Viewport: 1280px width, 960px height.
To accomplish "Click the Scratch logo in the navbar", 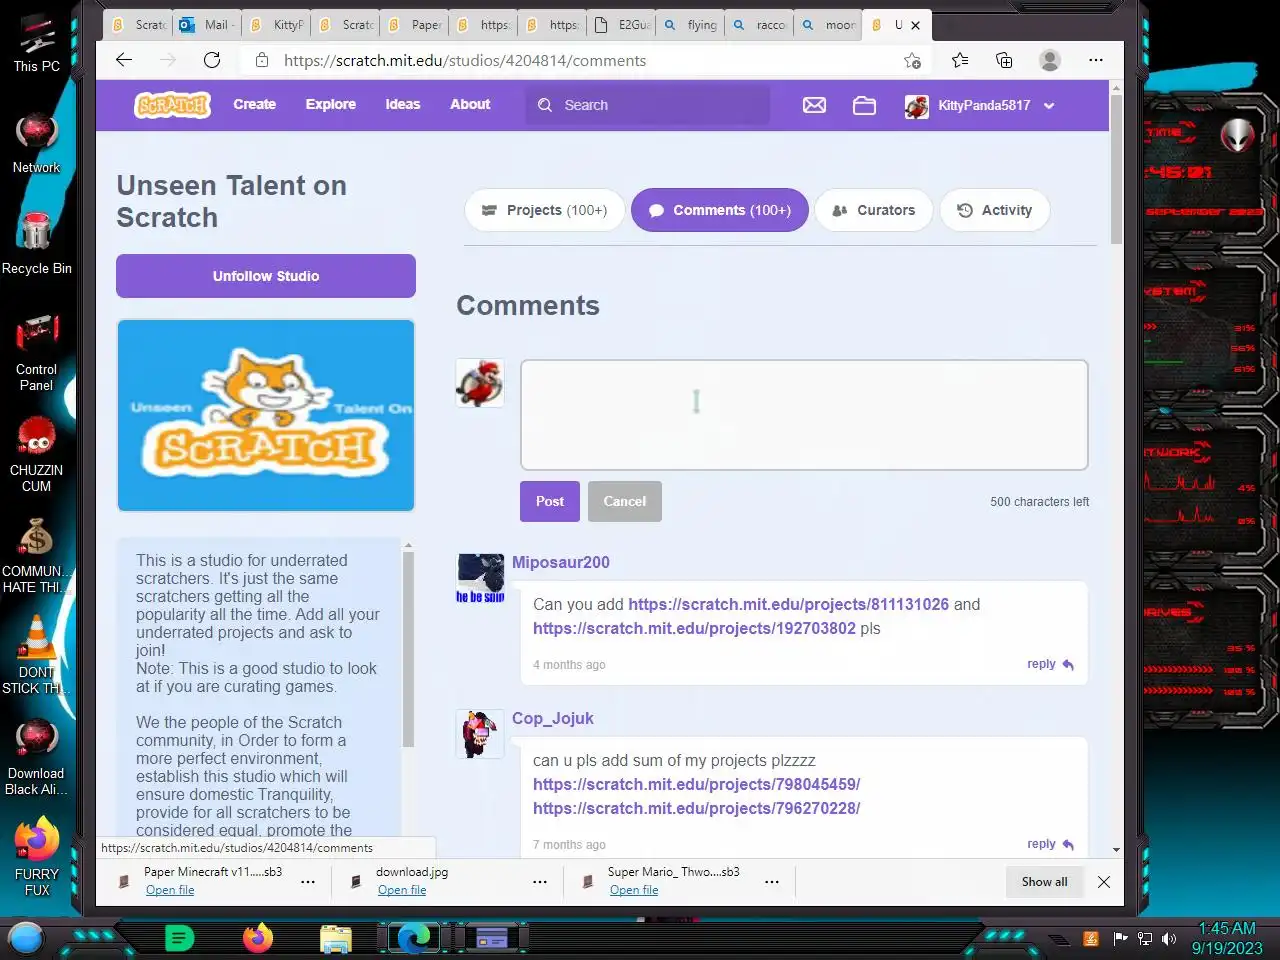I will (173, 104).
